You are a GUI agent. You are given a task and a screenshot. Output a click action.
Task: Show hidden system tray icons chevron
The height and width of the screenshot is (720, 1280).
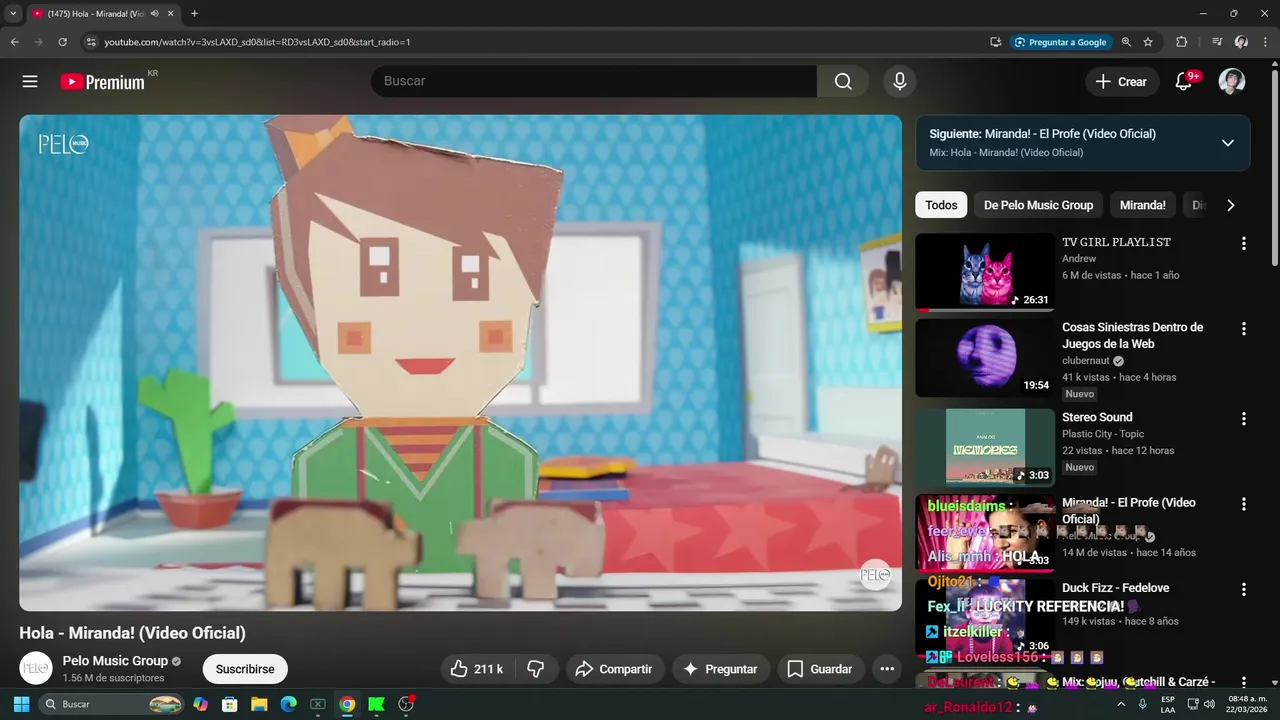(1121, 704)
